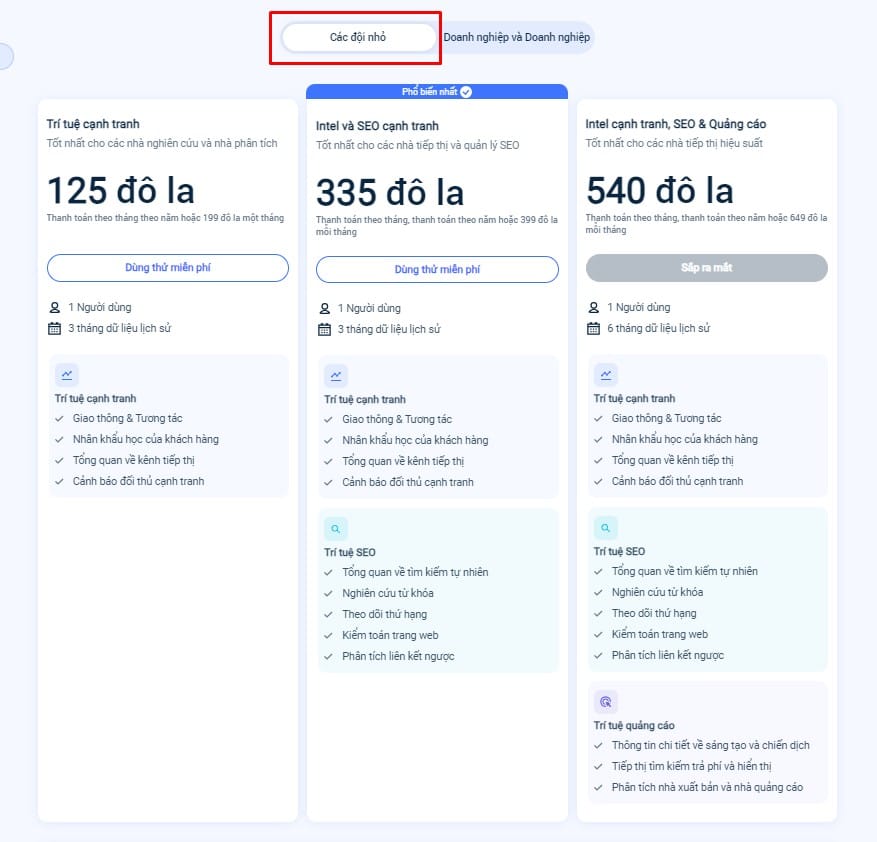Click the user icon beside 1 Người dùng first plan
877x842 pixels.
[55, 307]
